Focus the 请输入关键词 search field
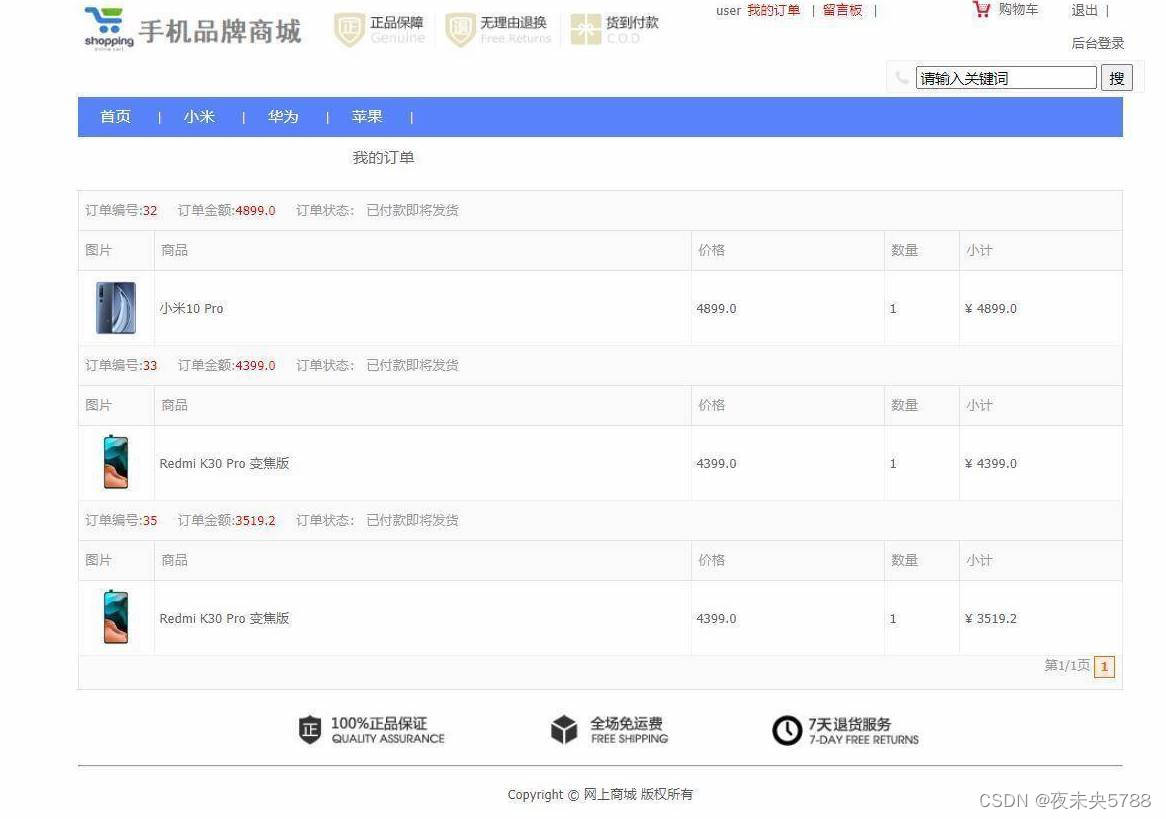The height and width of the screenshot is (819, 1166). pyautogui.click(x=1006, y=78)
